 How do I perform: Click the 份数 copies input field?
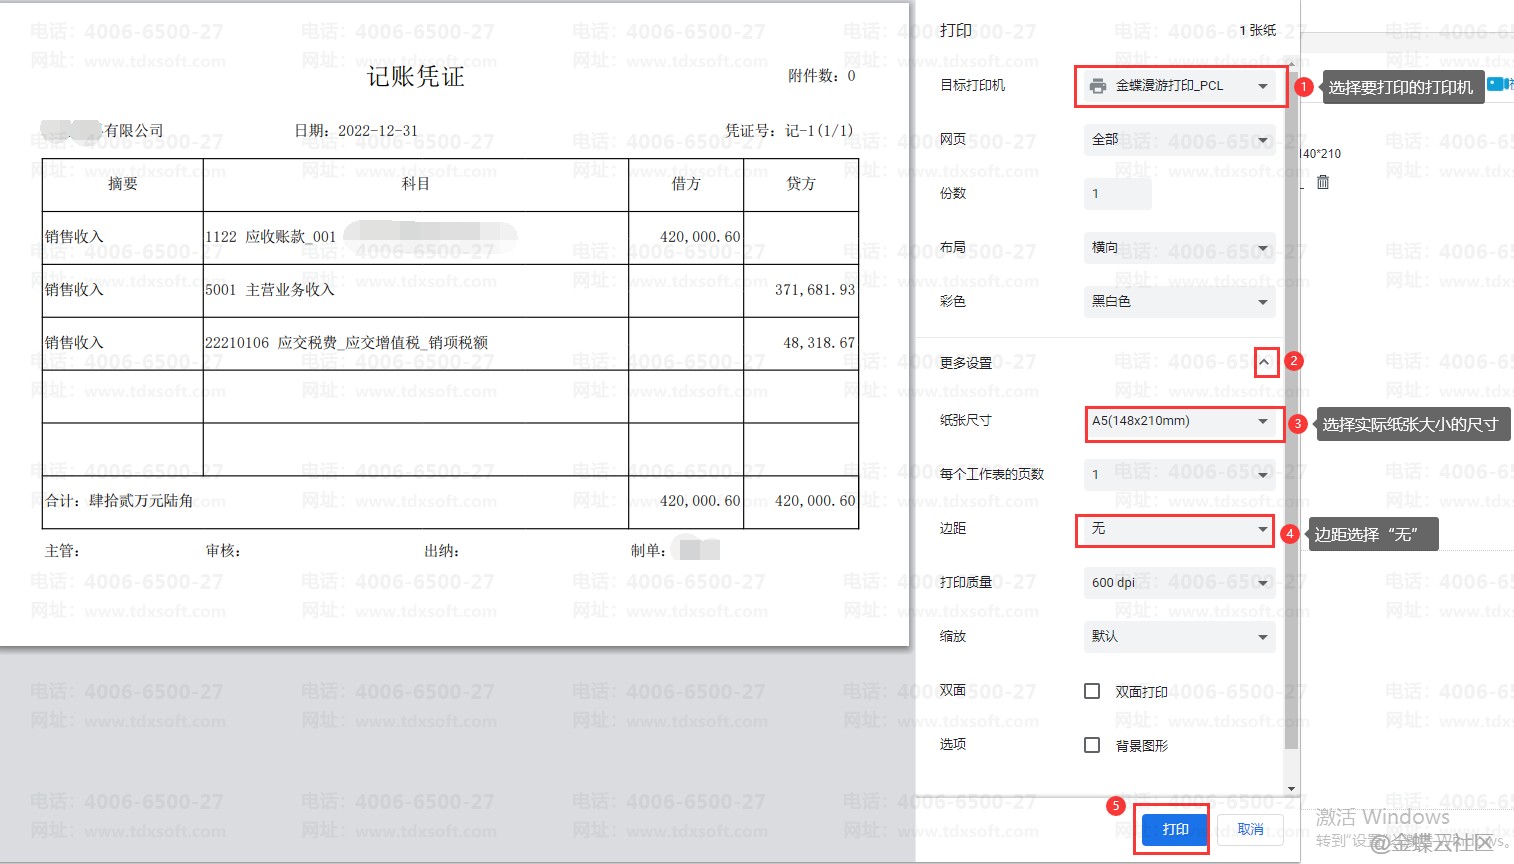[x=1117, y=194]
